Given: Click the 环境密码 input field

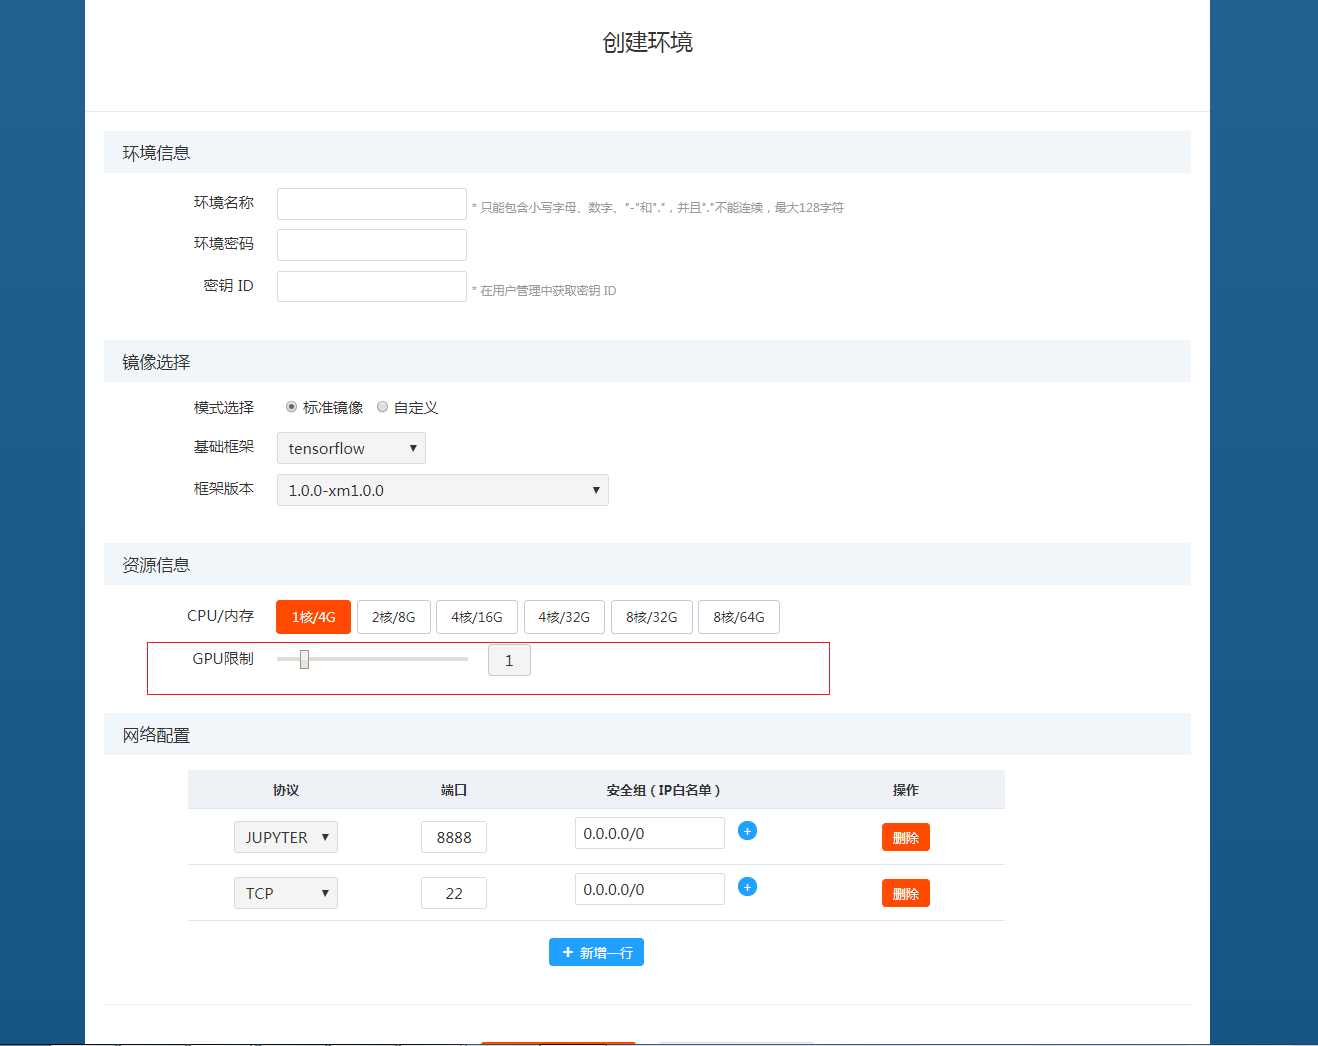Looking at the screenshot, I should [x=372, y=245].
